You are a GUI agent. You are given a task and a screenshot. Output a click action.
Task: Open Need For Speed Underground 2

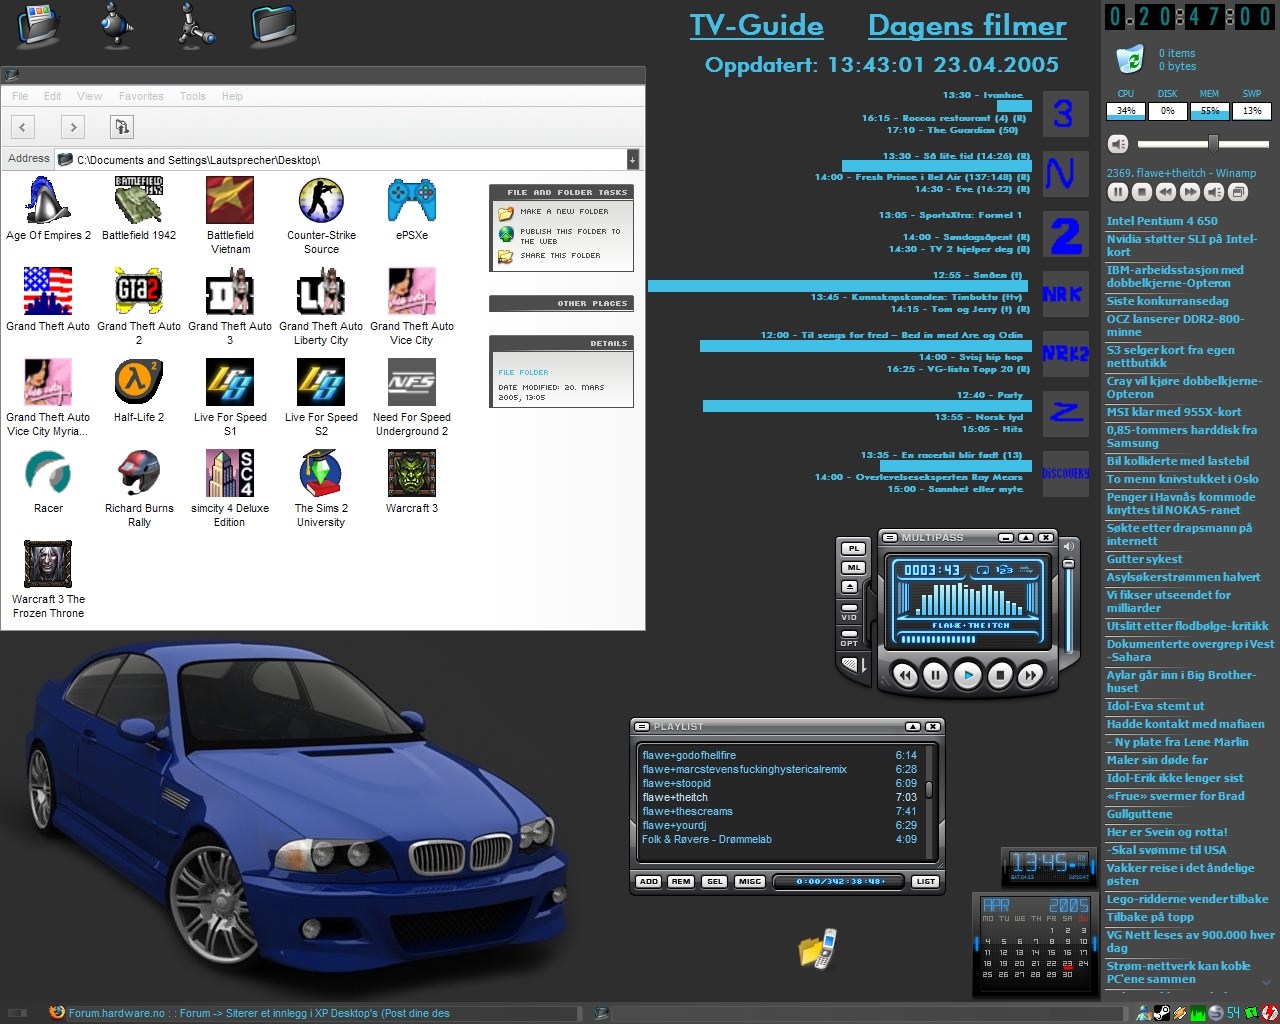411,397
